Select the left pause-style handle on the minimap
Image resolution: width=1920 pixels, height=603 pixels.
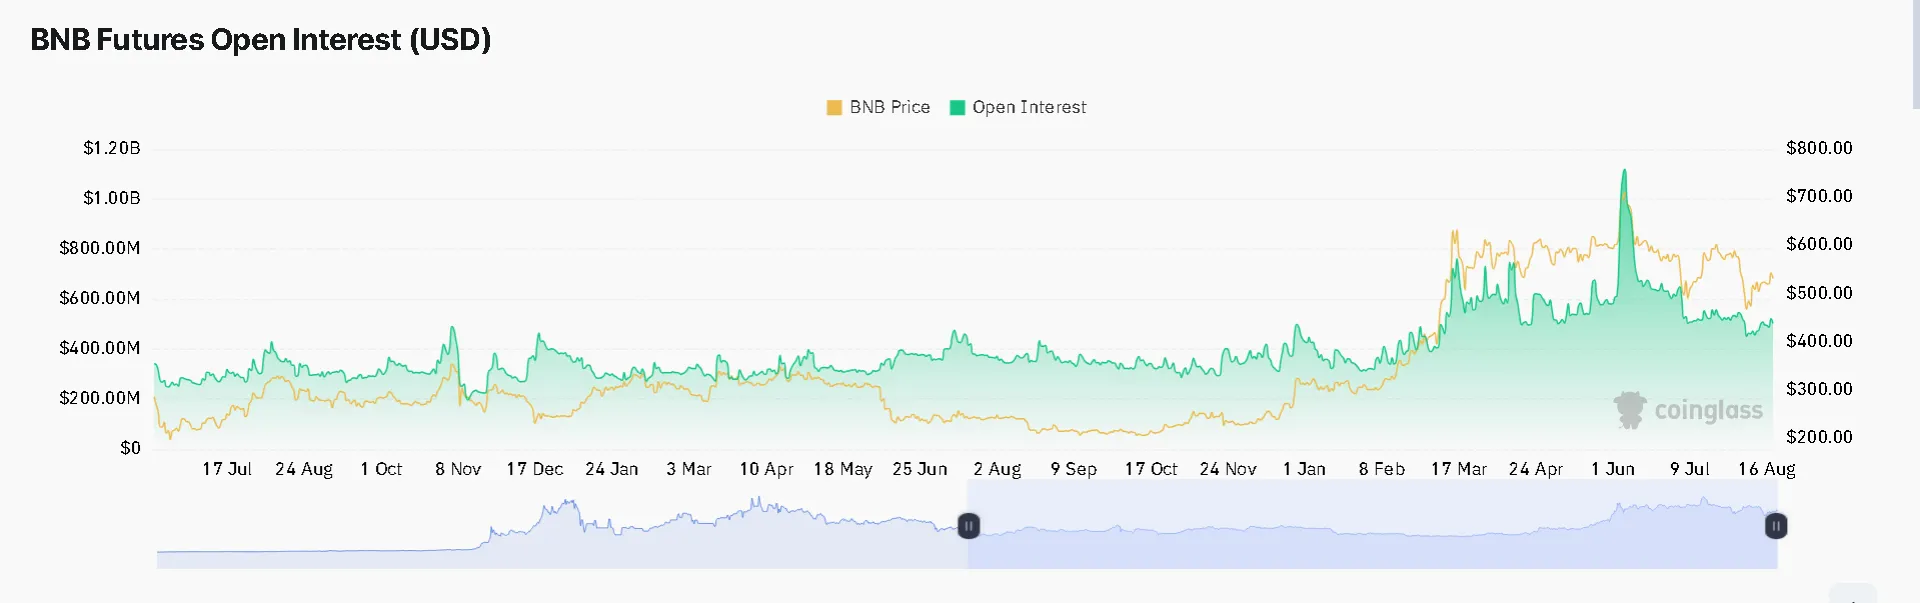[x=968, y=525]
